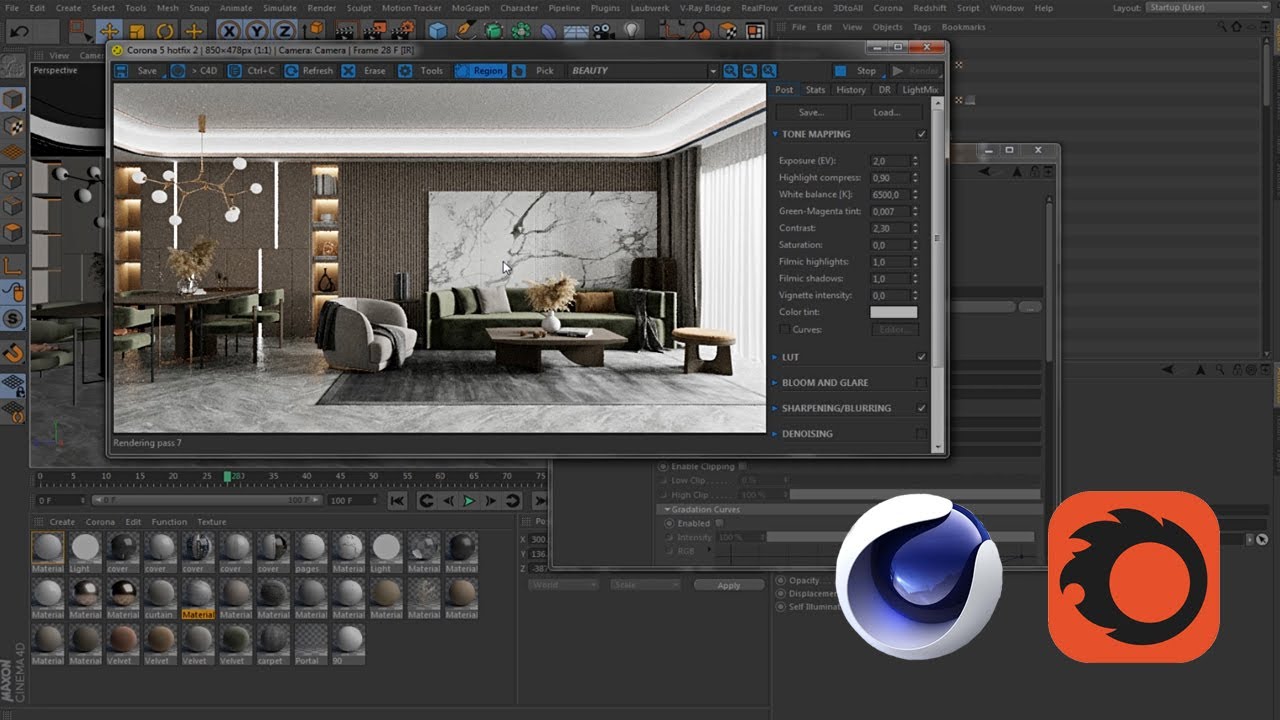Click Erase in the Corona frame buffer
Image resolution: width=1280 pixels, height=720 pixels.
point(364,71)
